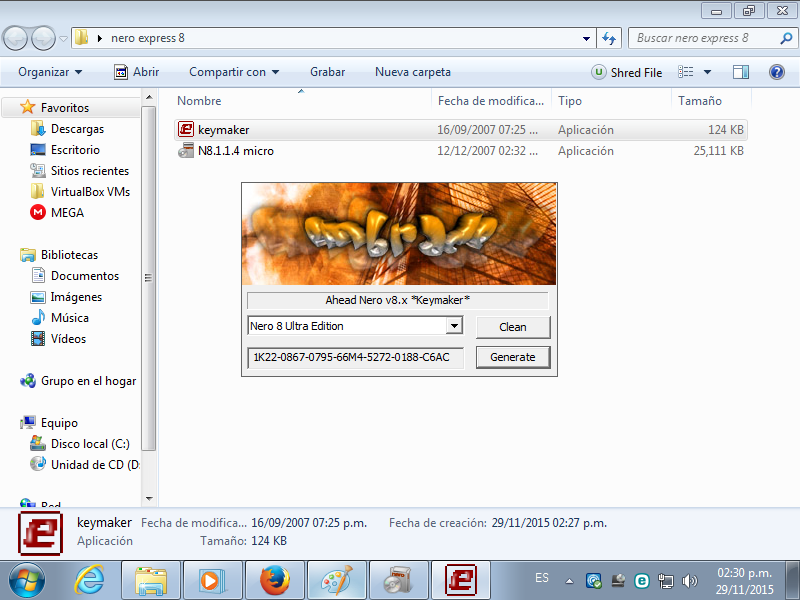Viewport: 800px width, 600px height.
Task: Click the network tray icon
Action: [x=665, y=581]
